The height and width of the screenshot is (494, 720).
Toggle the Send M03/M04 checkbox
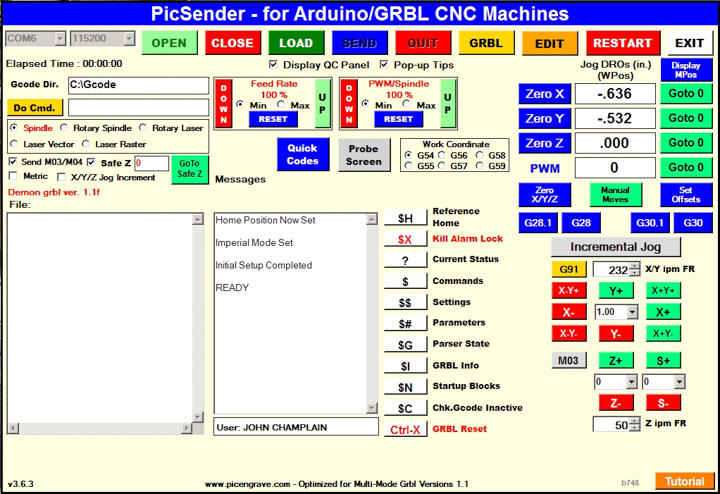13,162
